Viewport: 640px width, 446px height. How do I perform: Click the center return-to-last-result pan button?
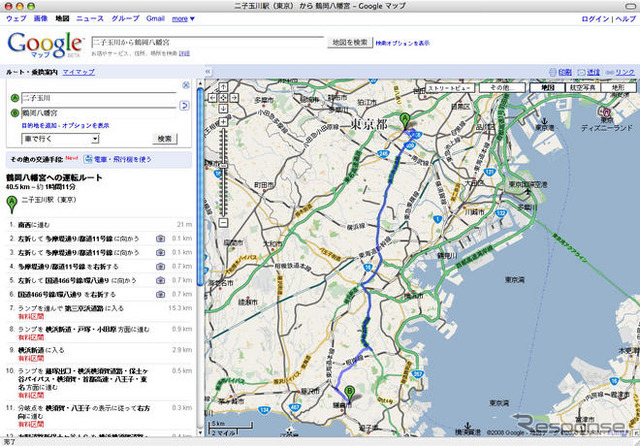click(x=223, y=98)
